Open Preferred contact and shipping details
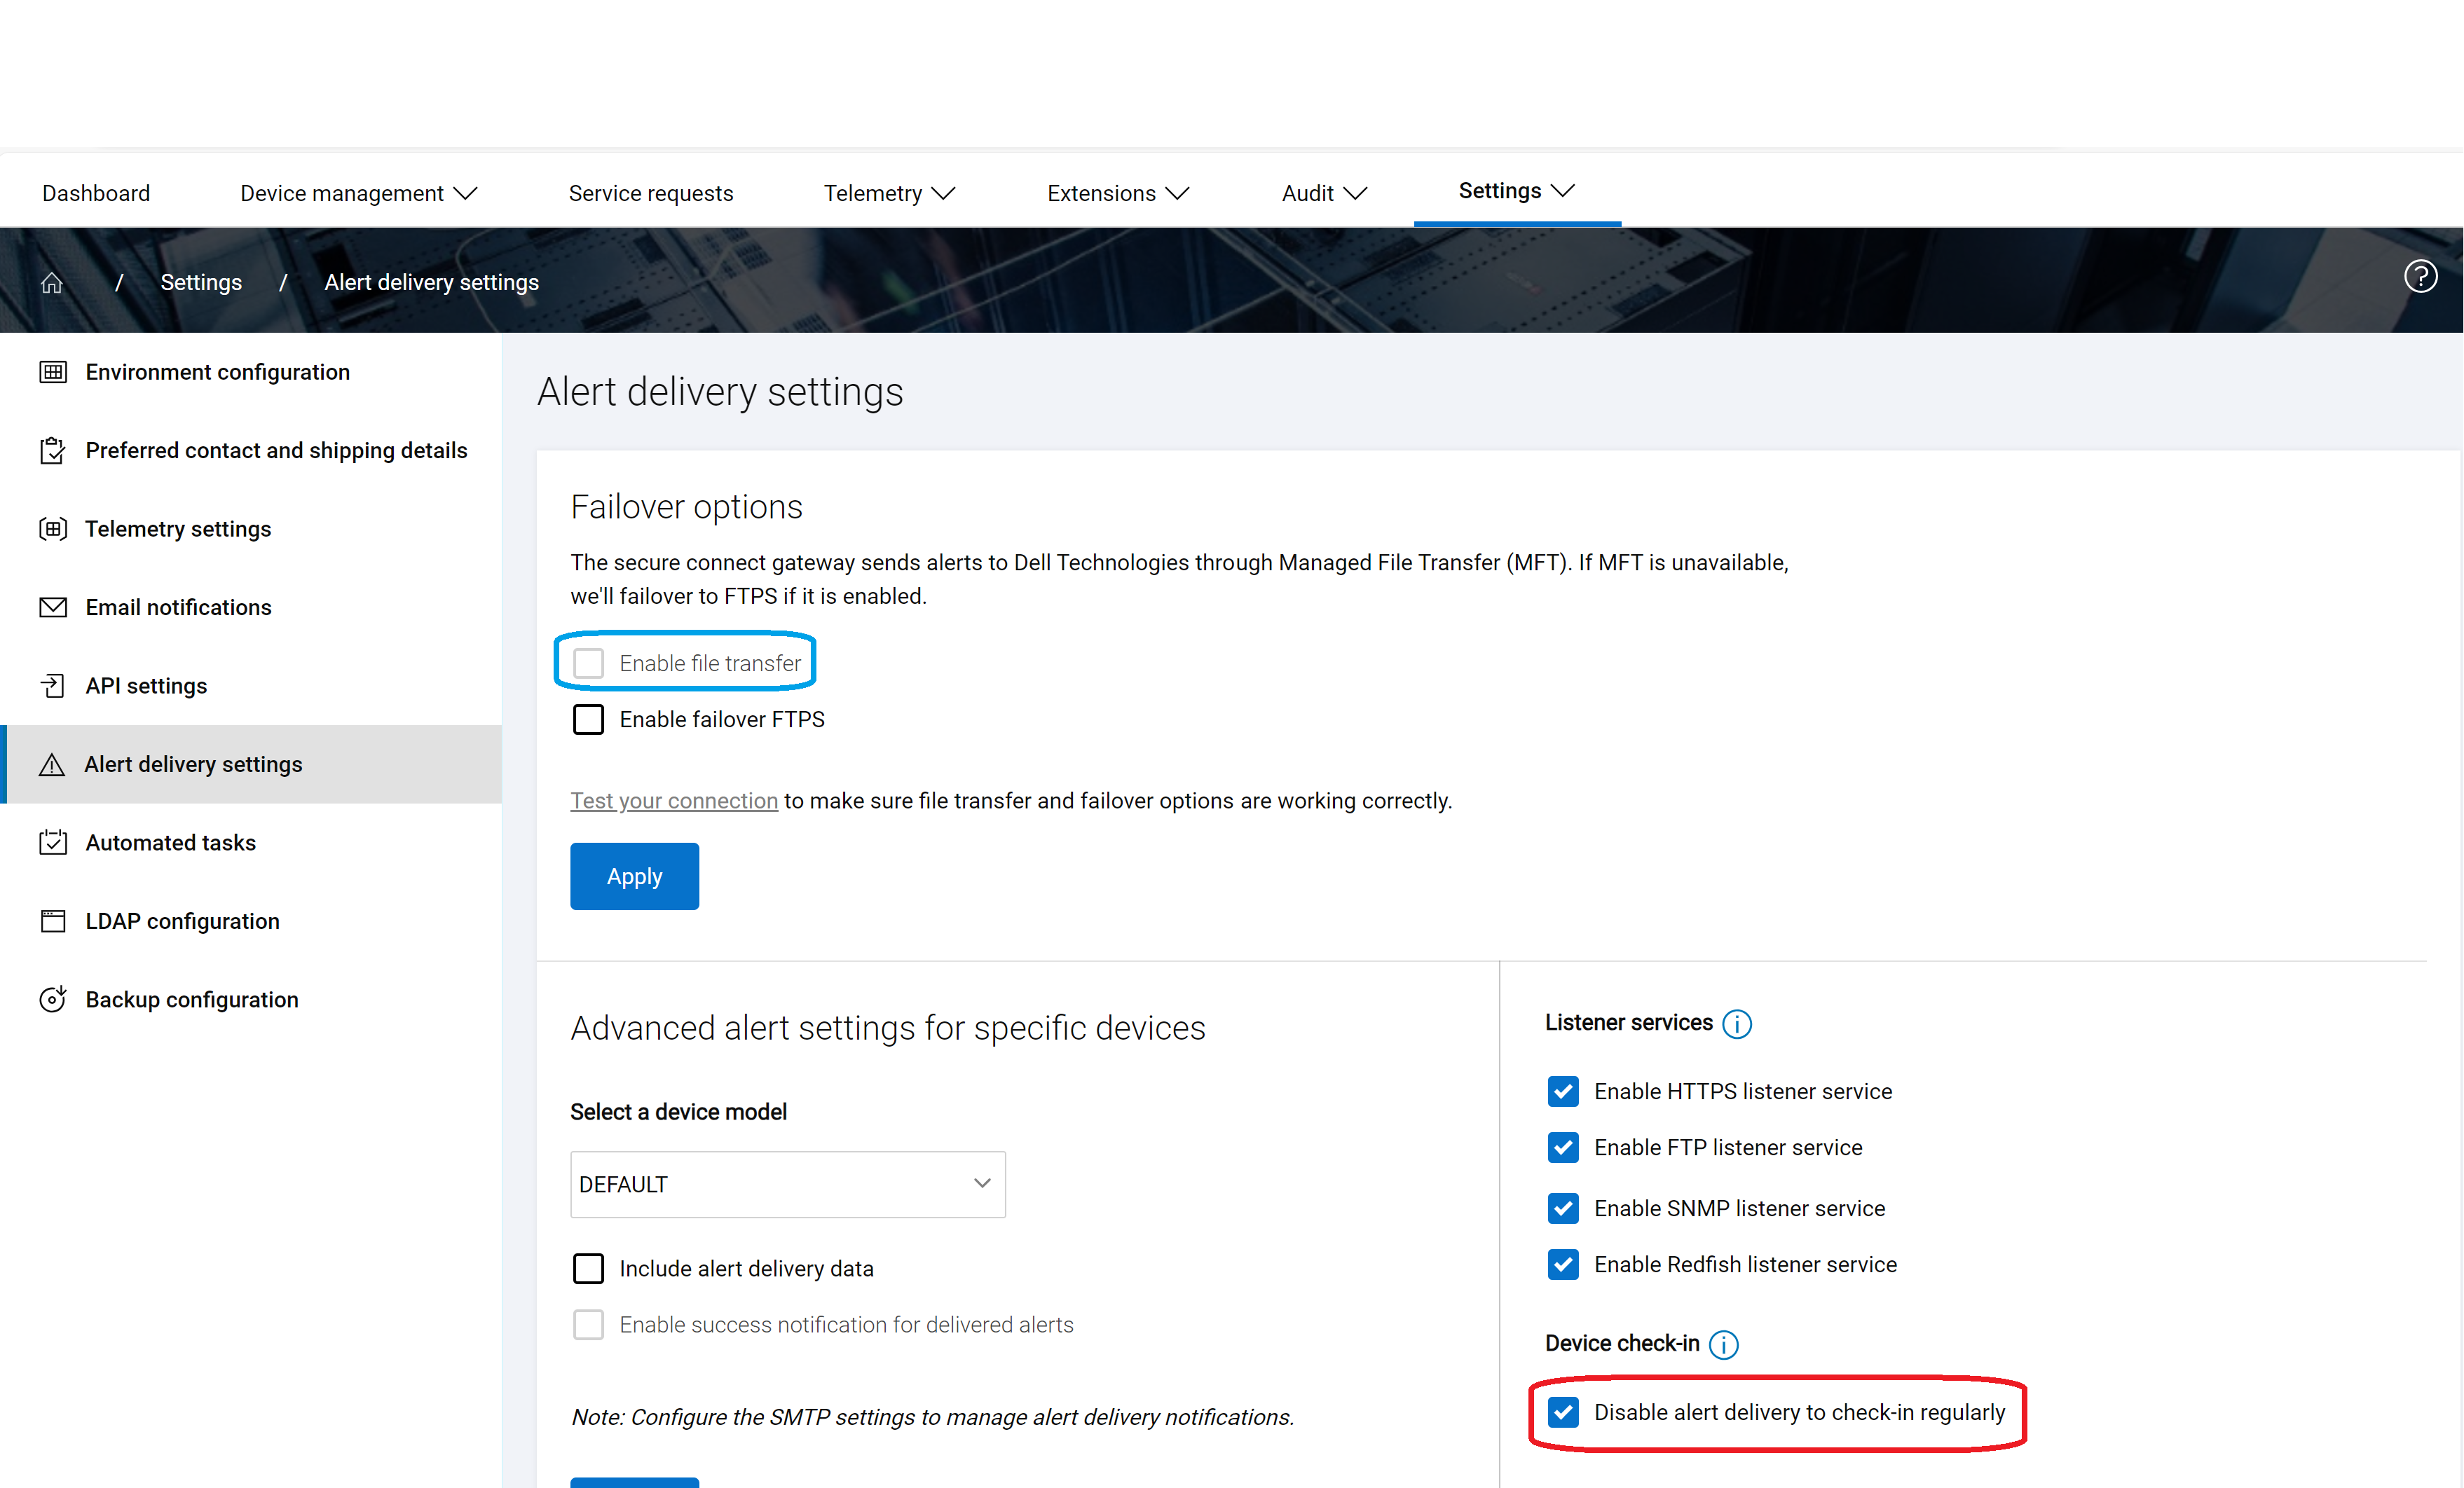The height and width of the screenshot is (1488, 2464). tap(251, 451)
